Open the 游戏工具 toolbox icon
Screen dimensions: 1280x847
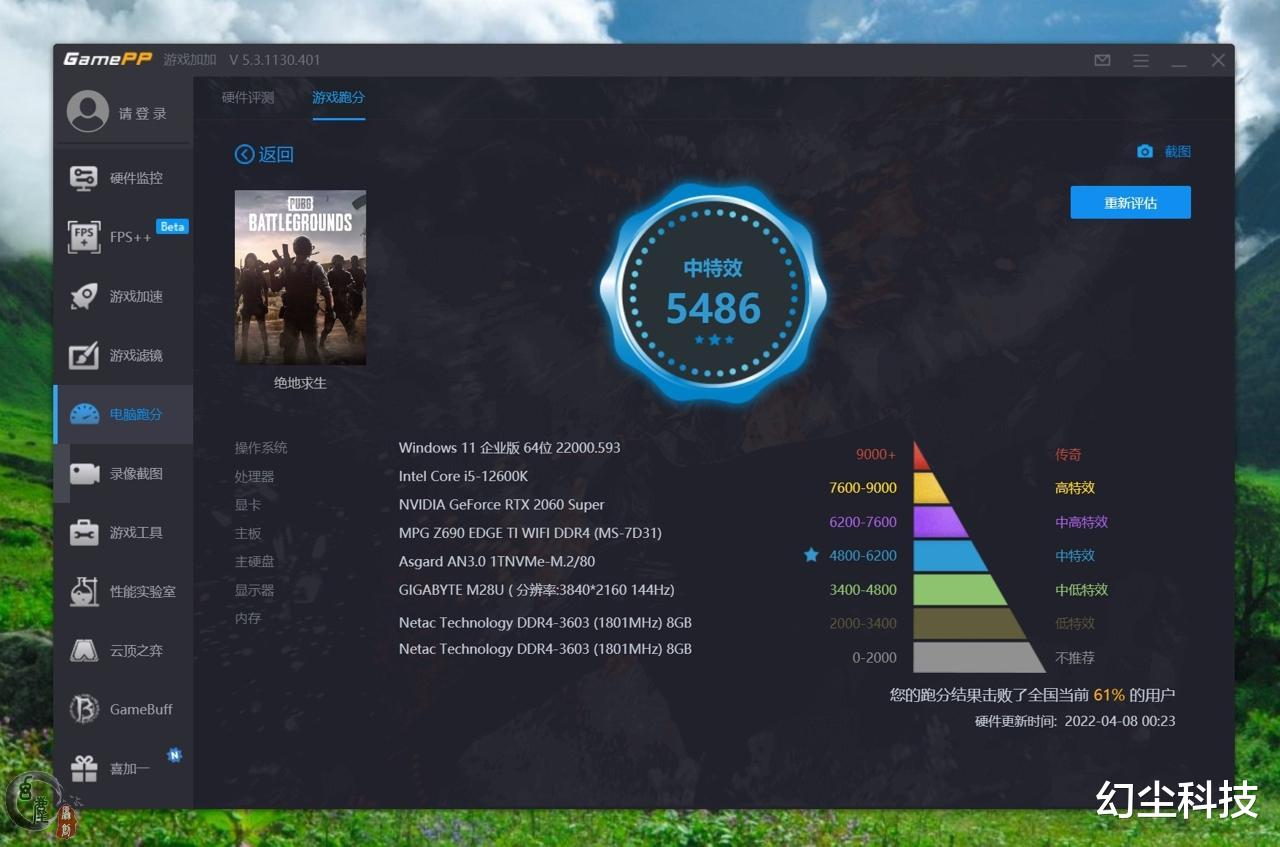84,532
